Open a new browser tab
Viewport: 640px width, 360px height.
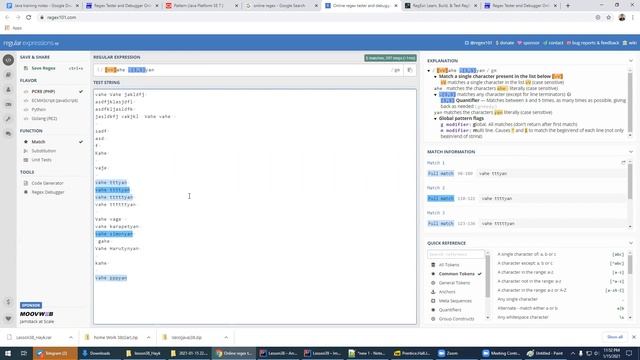click(x=568, y=6)
